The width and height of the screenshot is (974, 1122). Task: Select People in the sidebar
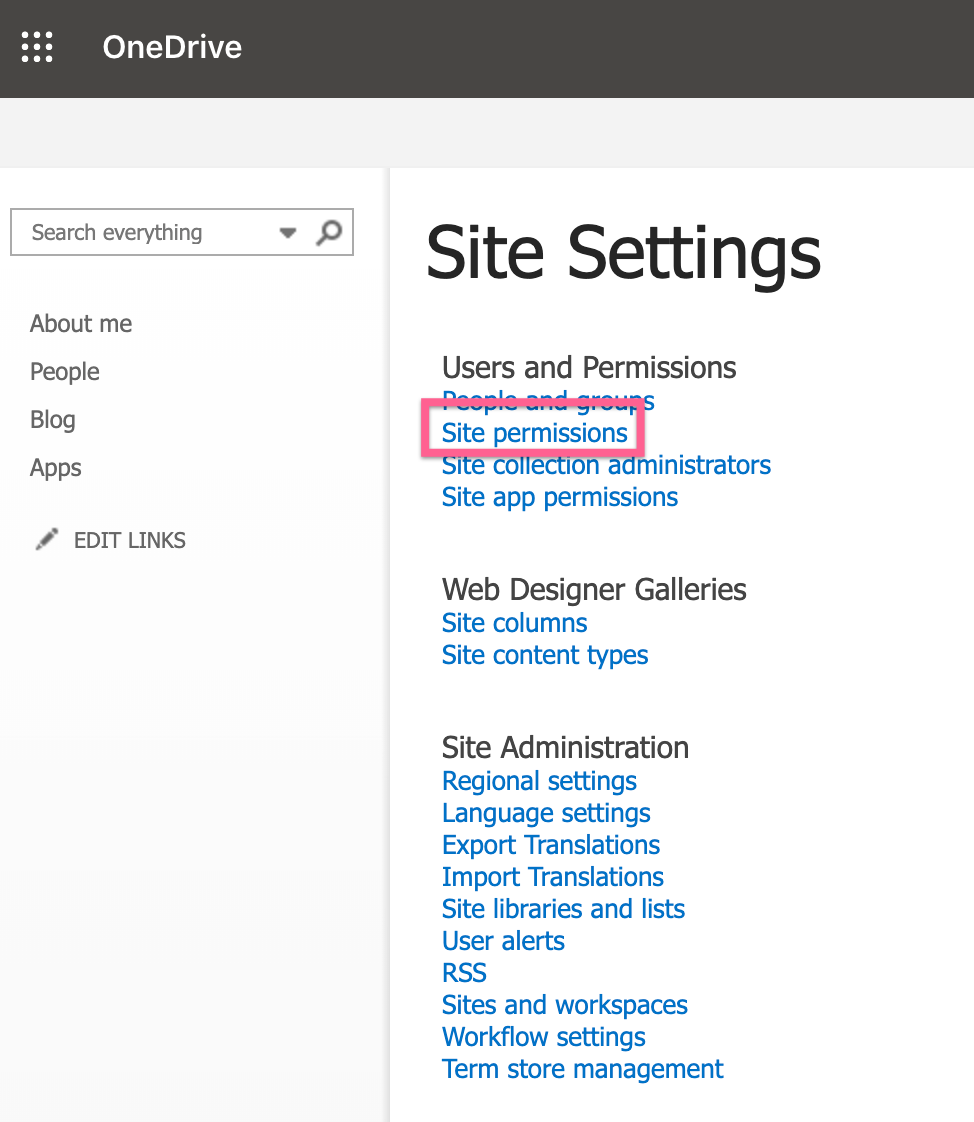coord(64,372)
